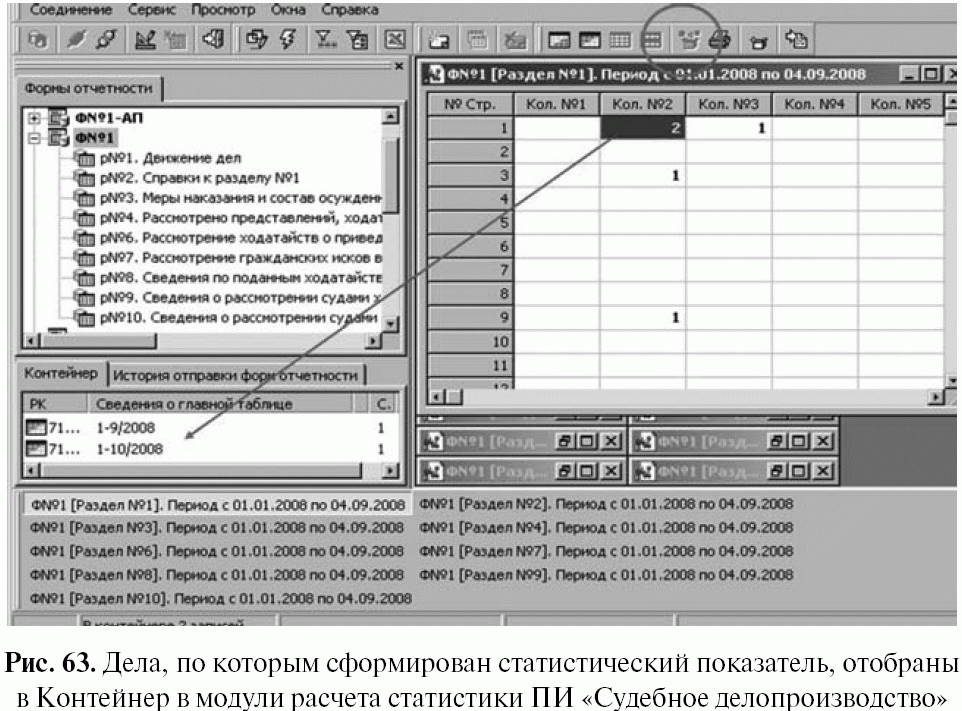The height and width of the screenshot is (711, 962).
Task: Click the light grid table toolbar icon
Action: click(x=620, y=40)
